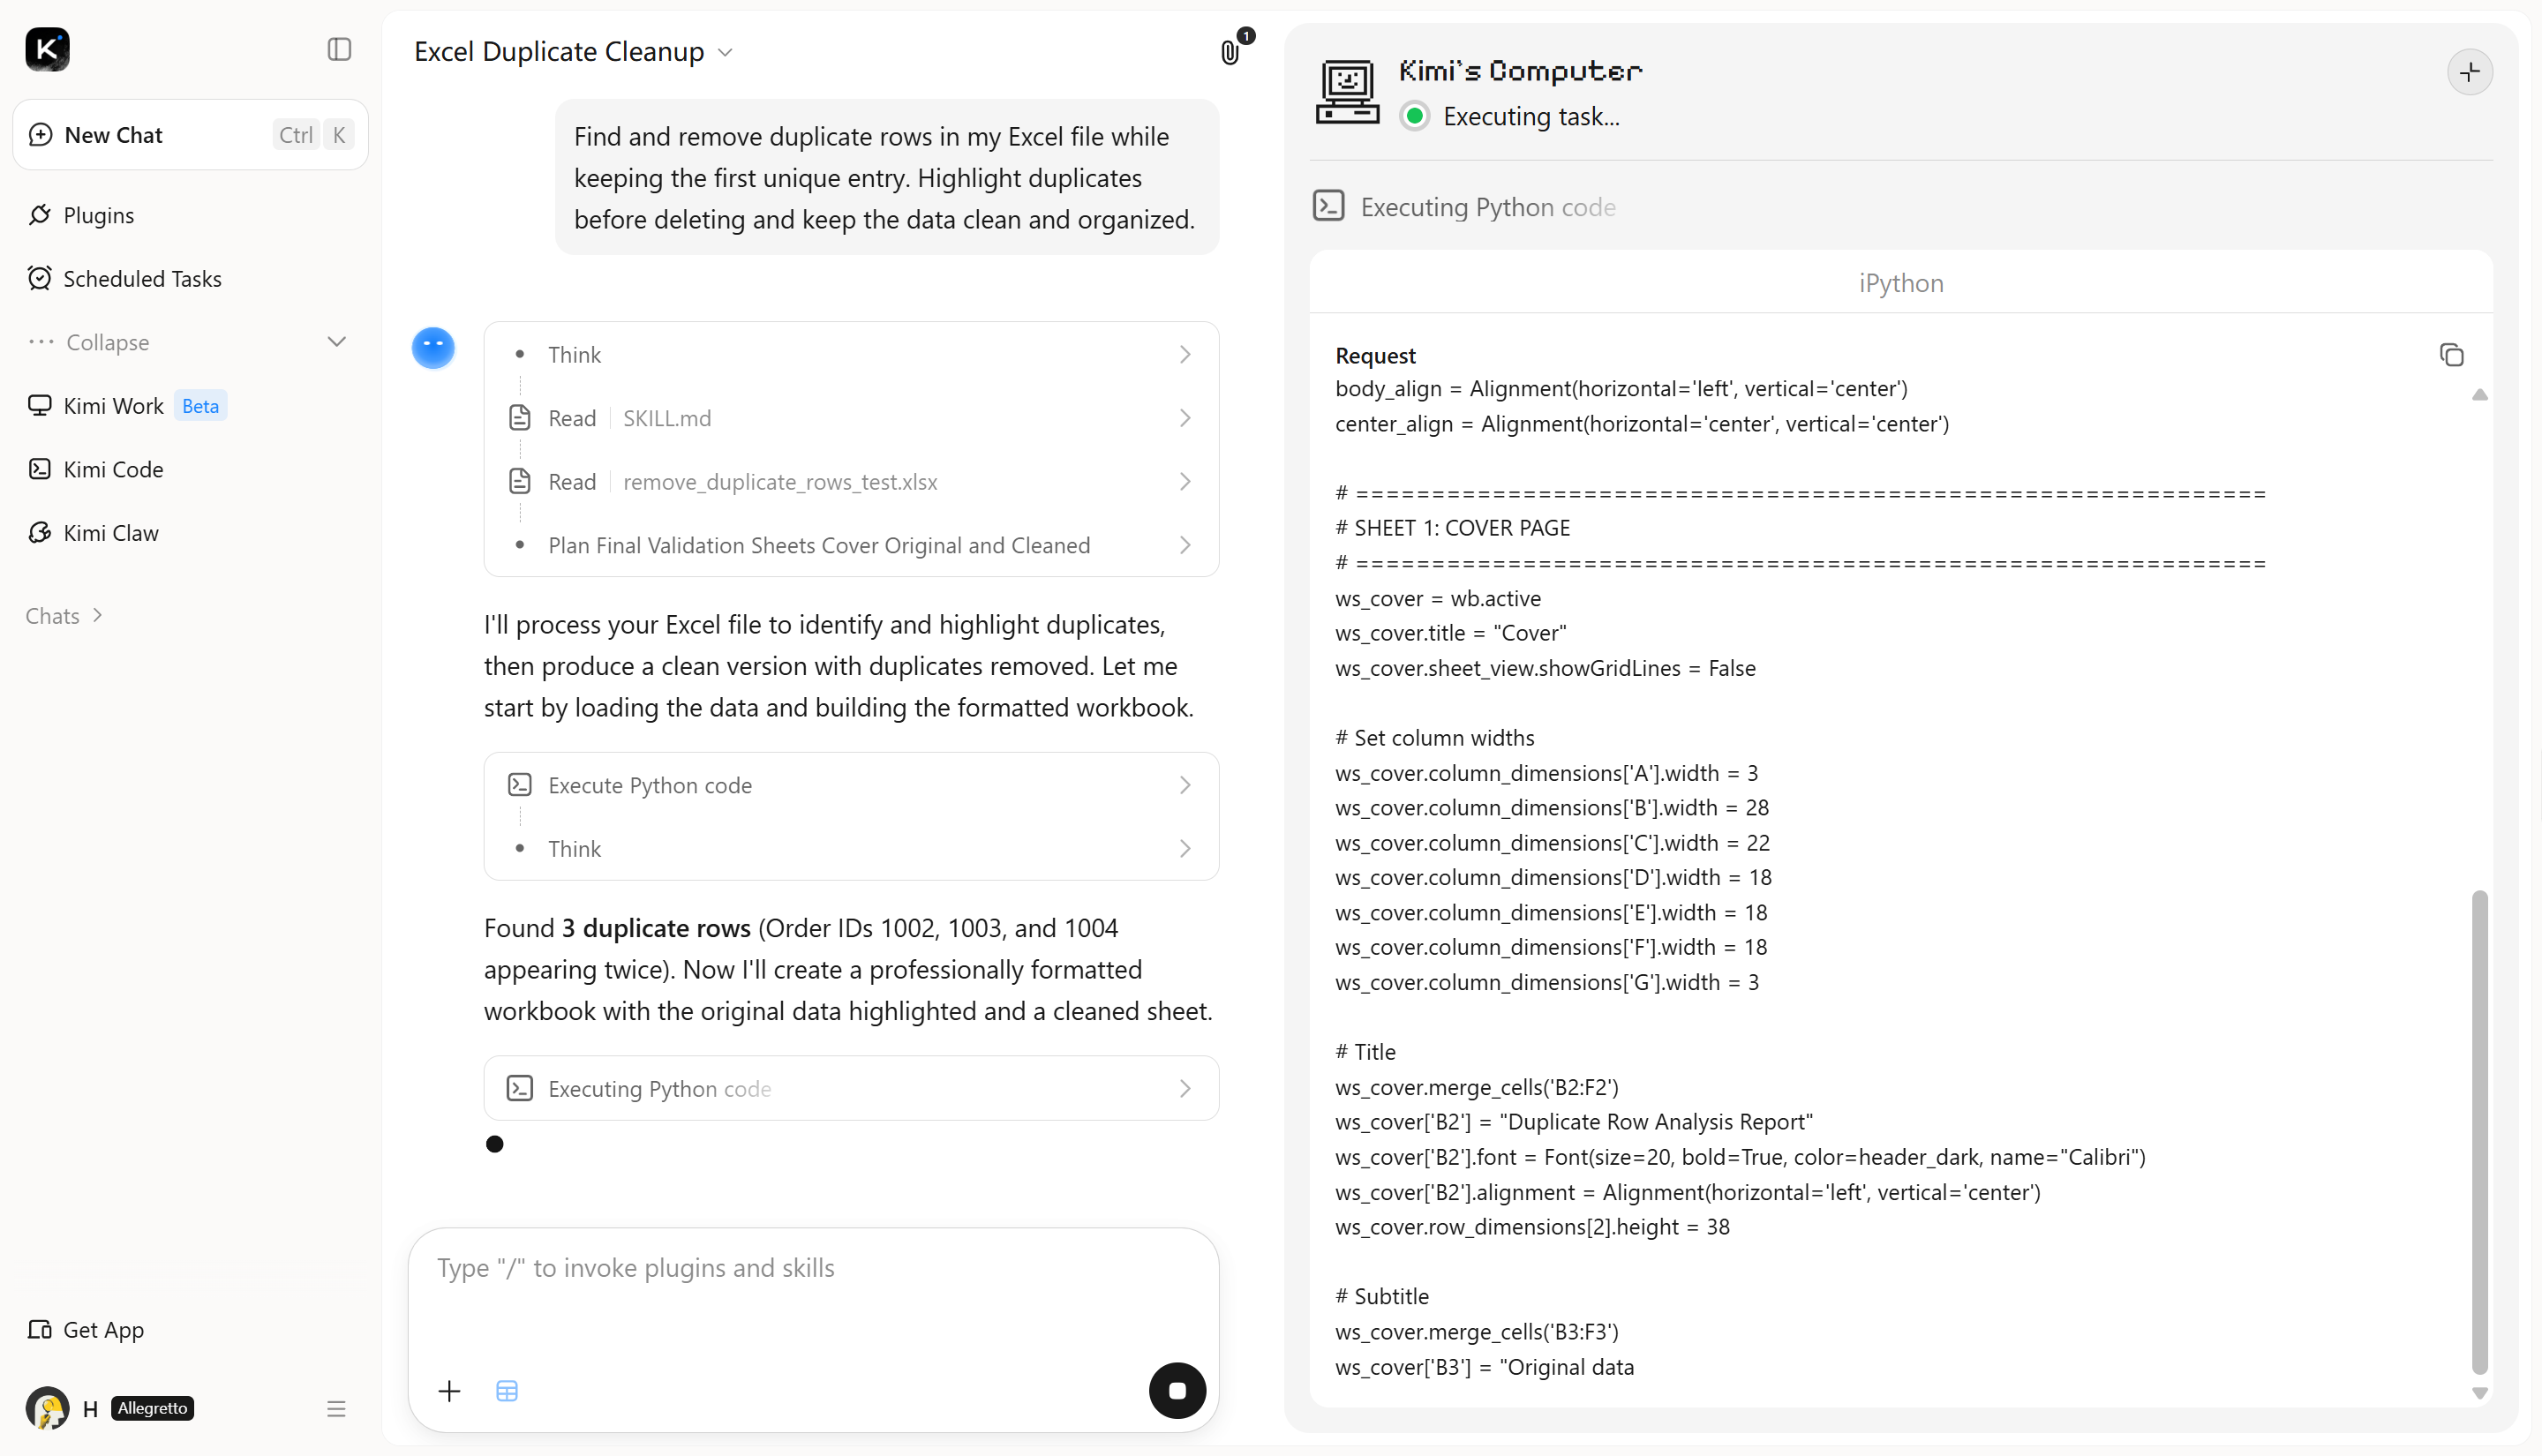
Task: Start a New Chat
Action: [x=190, y=135]
